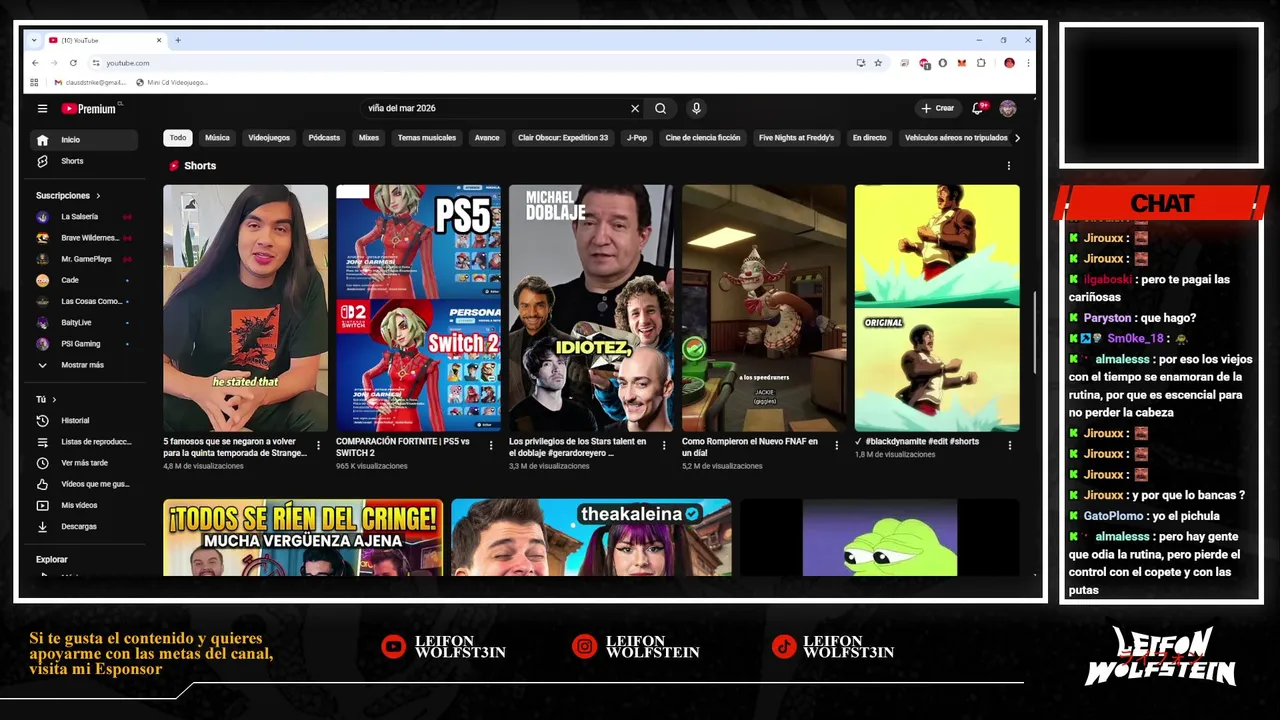This screenshot has width=1280, height=720.
Task: Open PSI Gaming subscription channel
Action: pyautogui.click(x=84, y=344)
